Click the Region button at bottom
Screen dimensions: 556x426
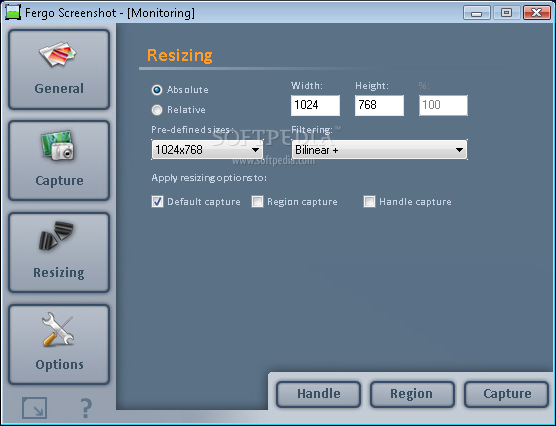pos(412,394)
